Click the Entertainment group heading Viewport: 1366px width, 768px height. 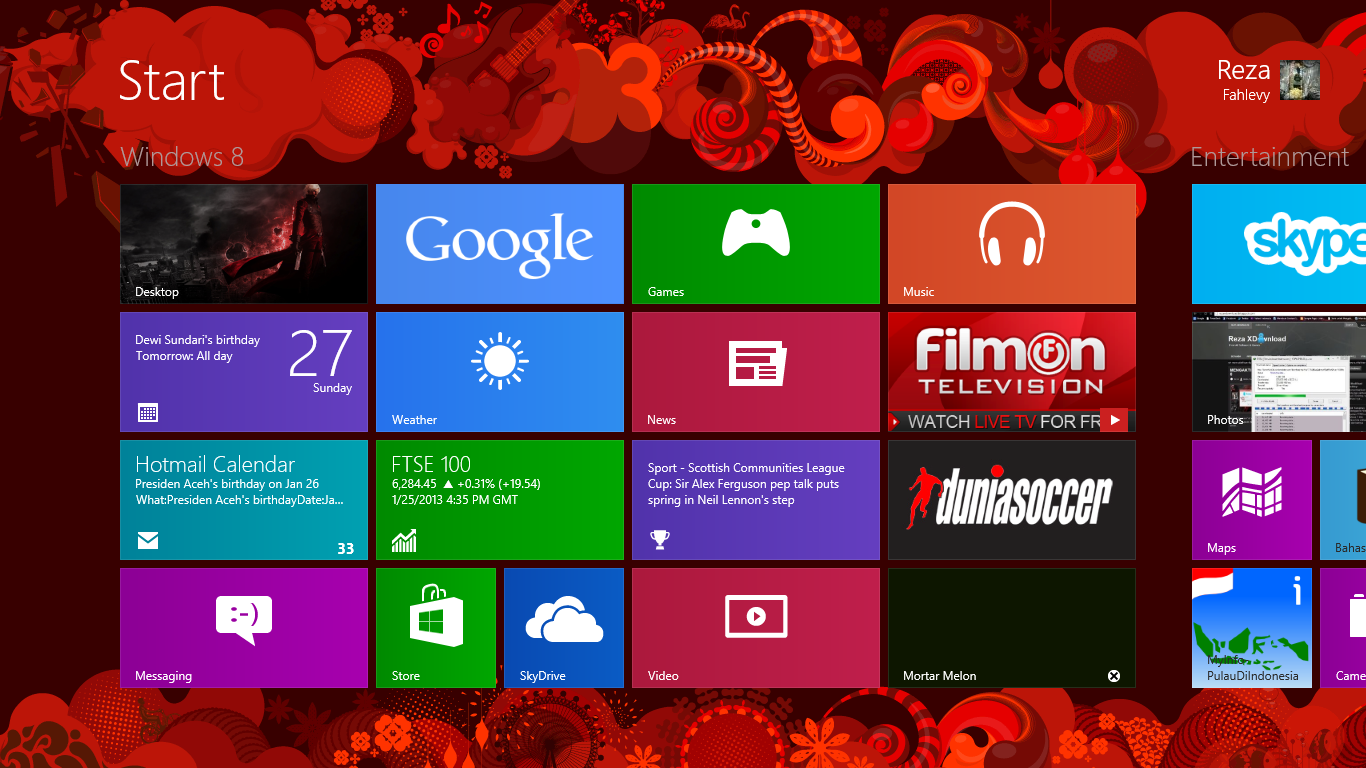pos(1270,157)
